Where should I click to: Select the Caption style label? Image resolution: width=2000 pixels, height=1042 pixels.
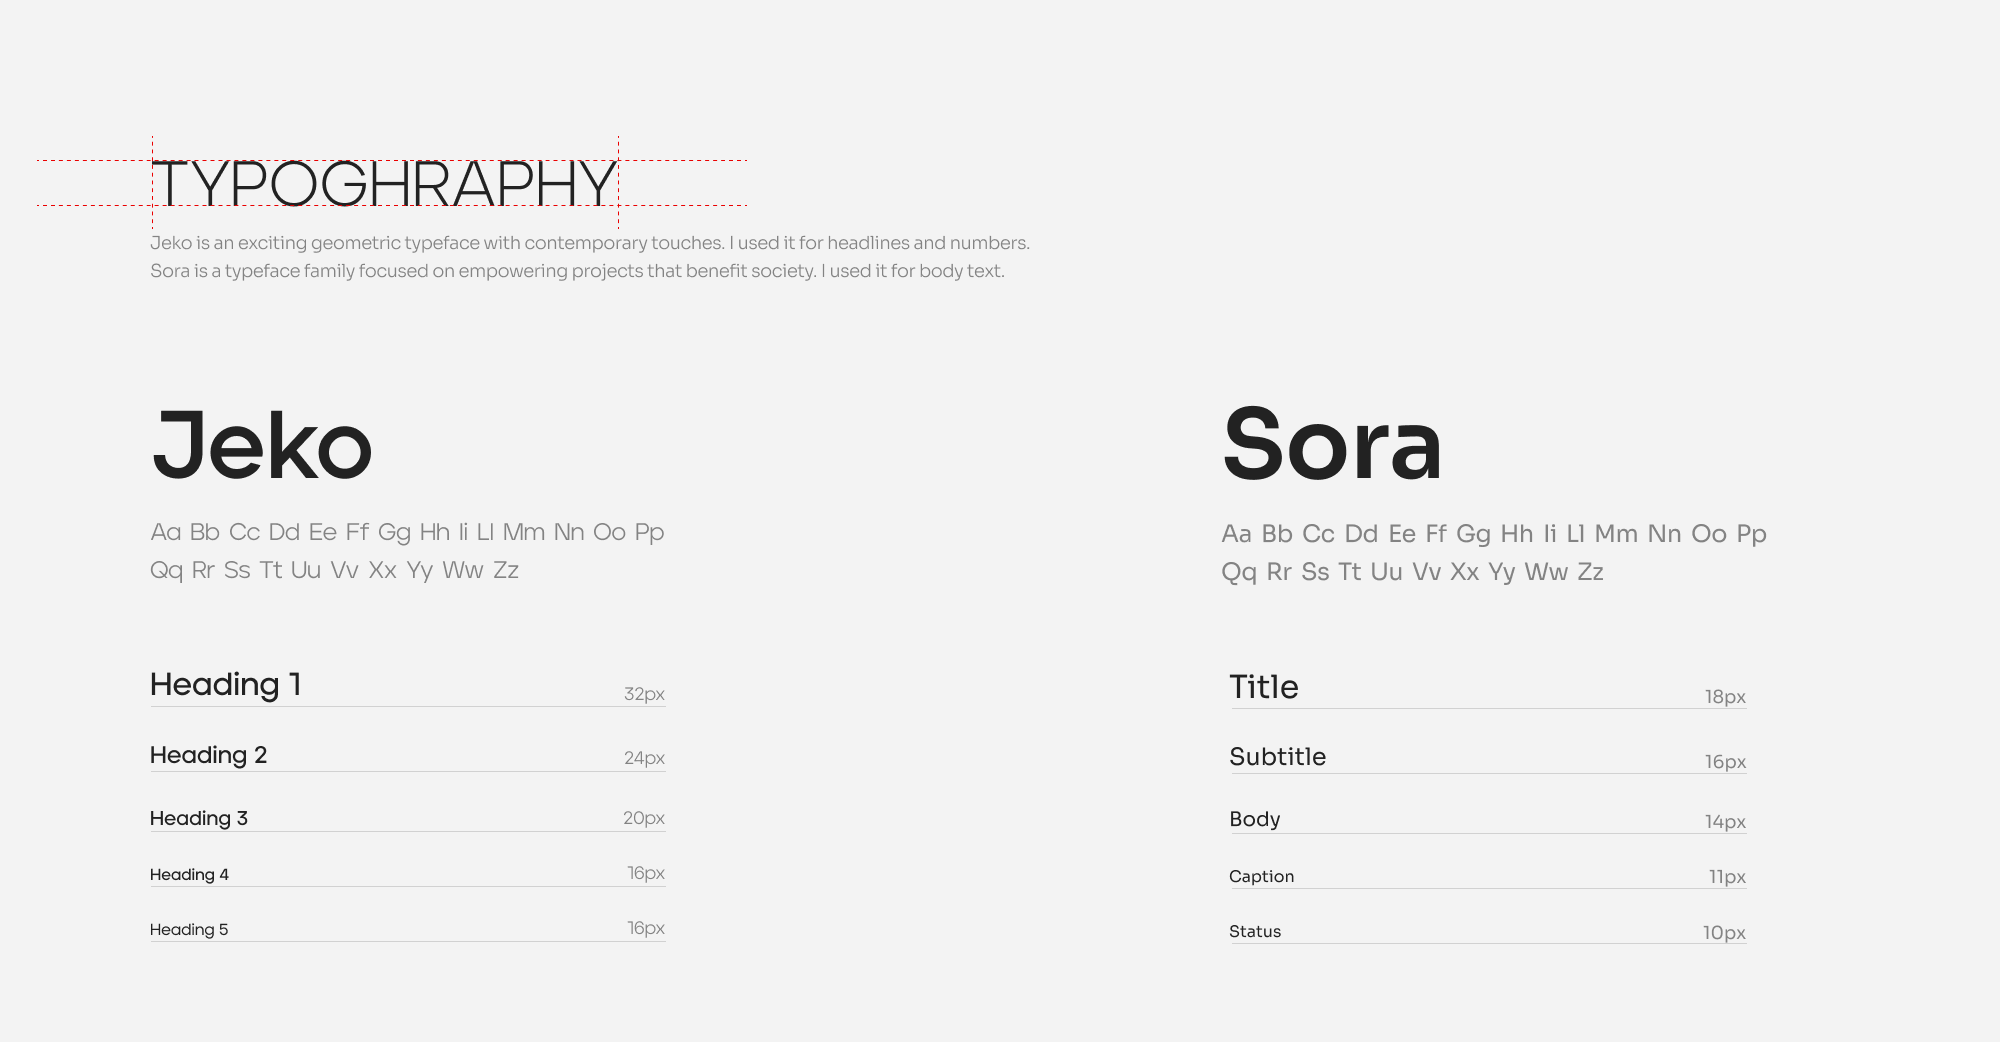tap(1261, 876)
